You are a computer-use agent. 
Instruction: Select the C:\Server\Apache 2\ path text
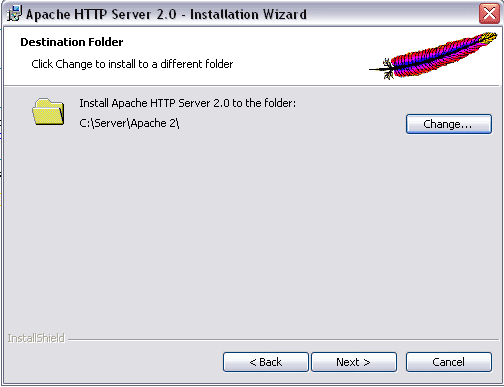coord(129,123)
